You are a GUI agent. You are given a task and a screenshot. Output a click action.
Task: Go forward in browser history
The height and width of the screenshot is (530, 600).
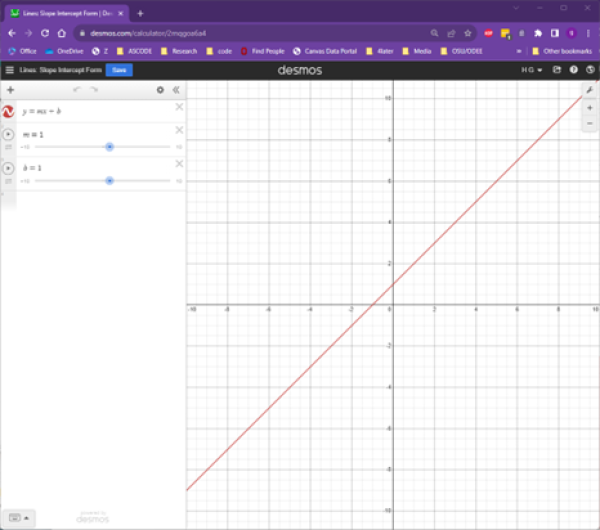tap(28, 33)
